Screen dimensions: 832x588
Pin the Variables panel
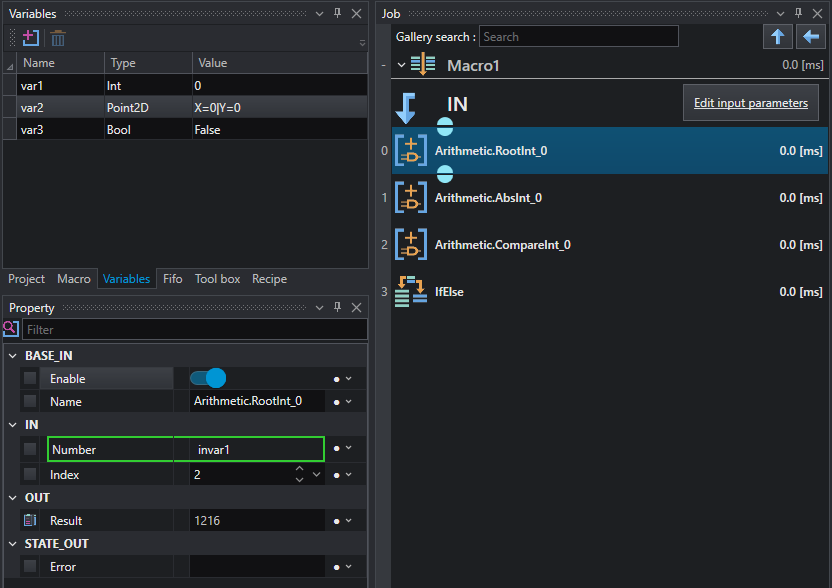tap(337, 13)
